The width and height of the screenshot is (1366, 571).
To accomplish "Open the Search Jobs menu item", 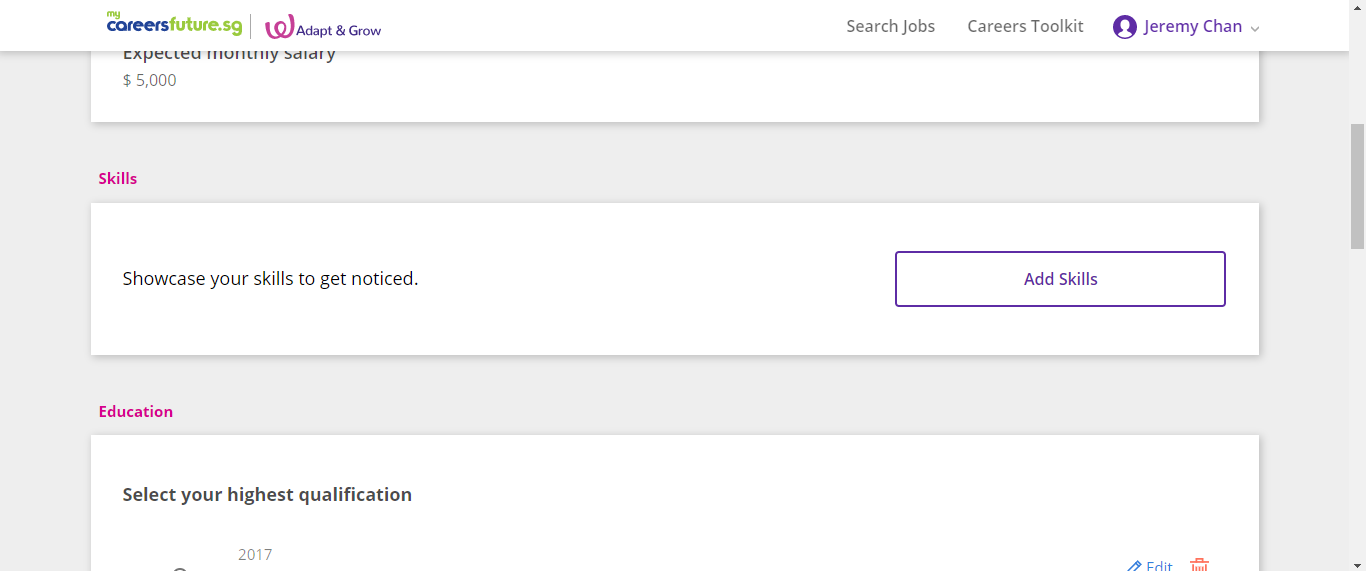I will coord(890,27).
